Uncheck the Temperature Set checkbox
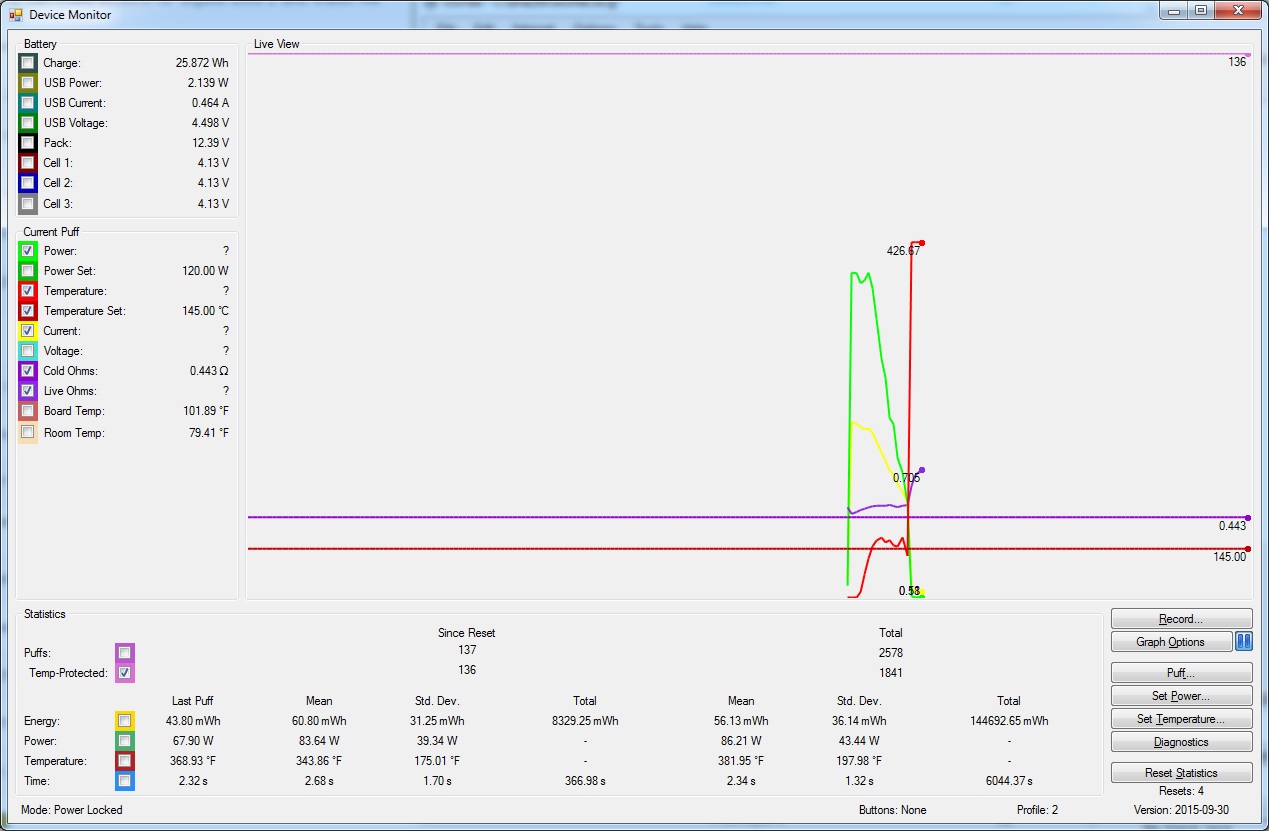Viewport: 1269px width, 831px height. pos(27,311)
